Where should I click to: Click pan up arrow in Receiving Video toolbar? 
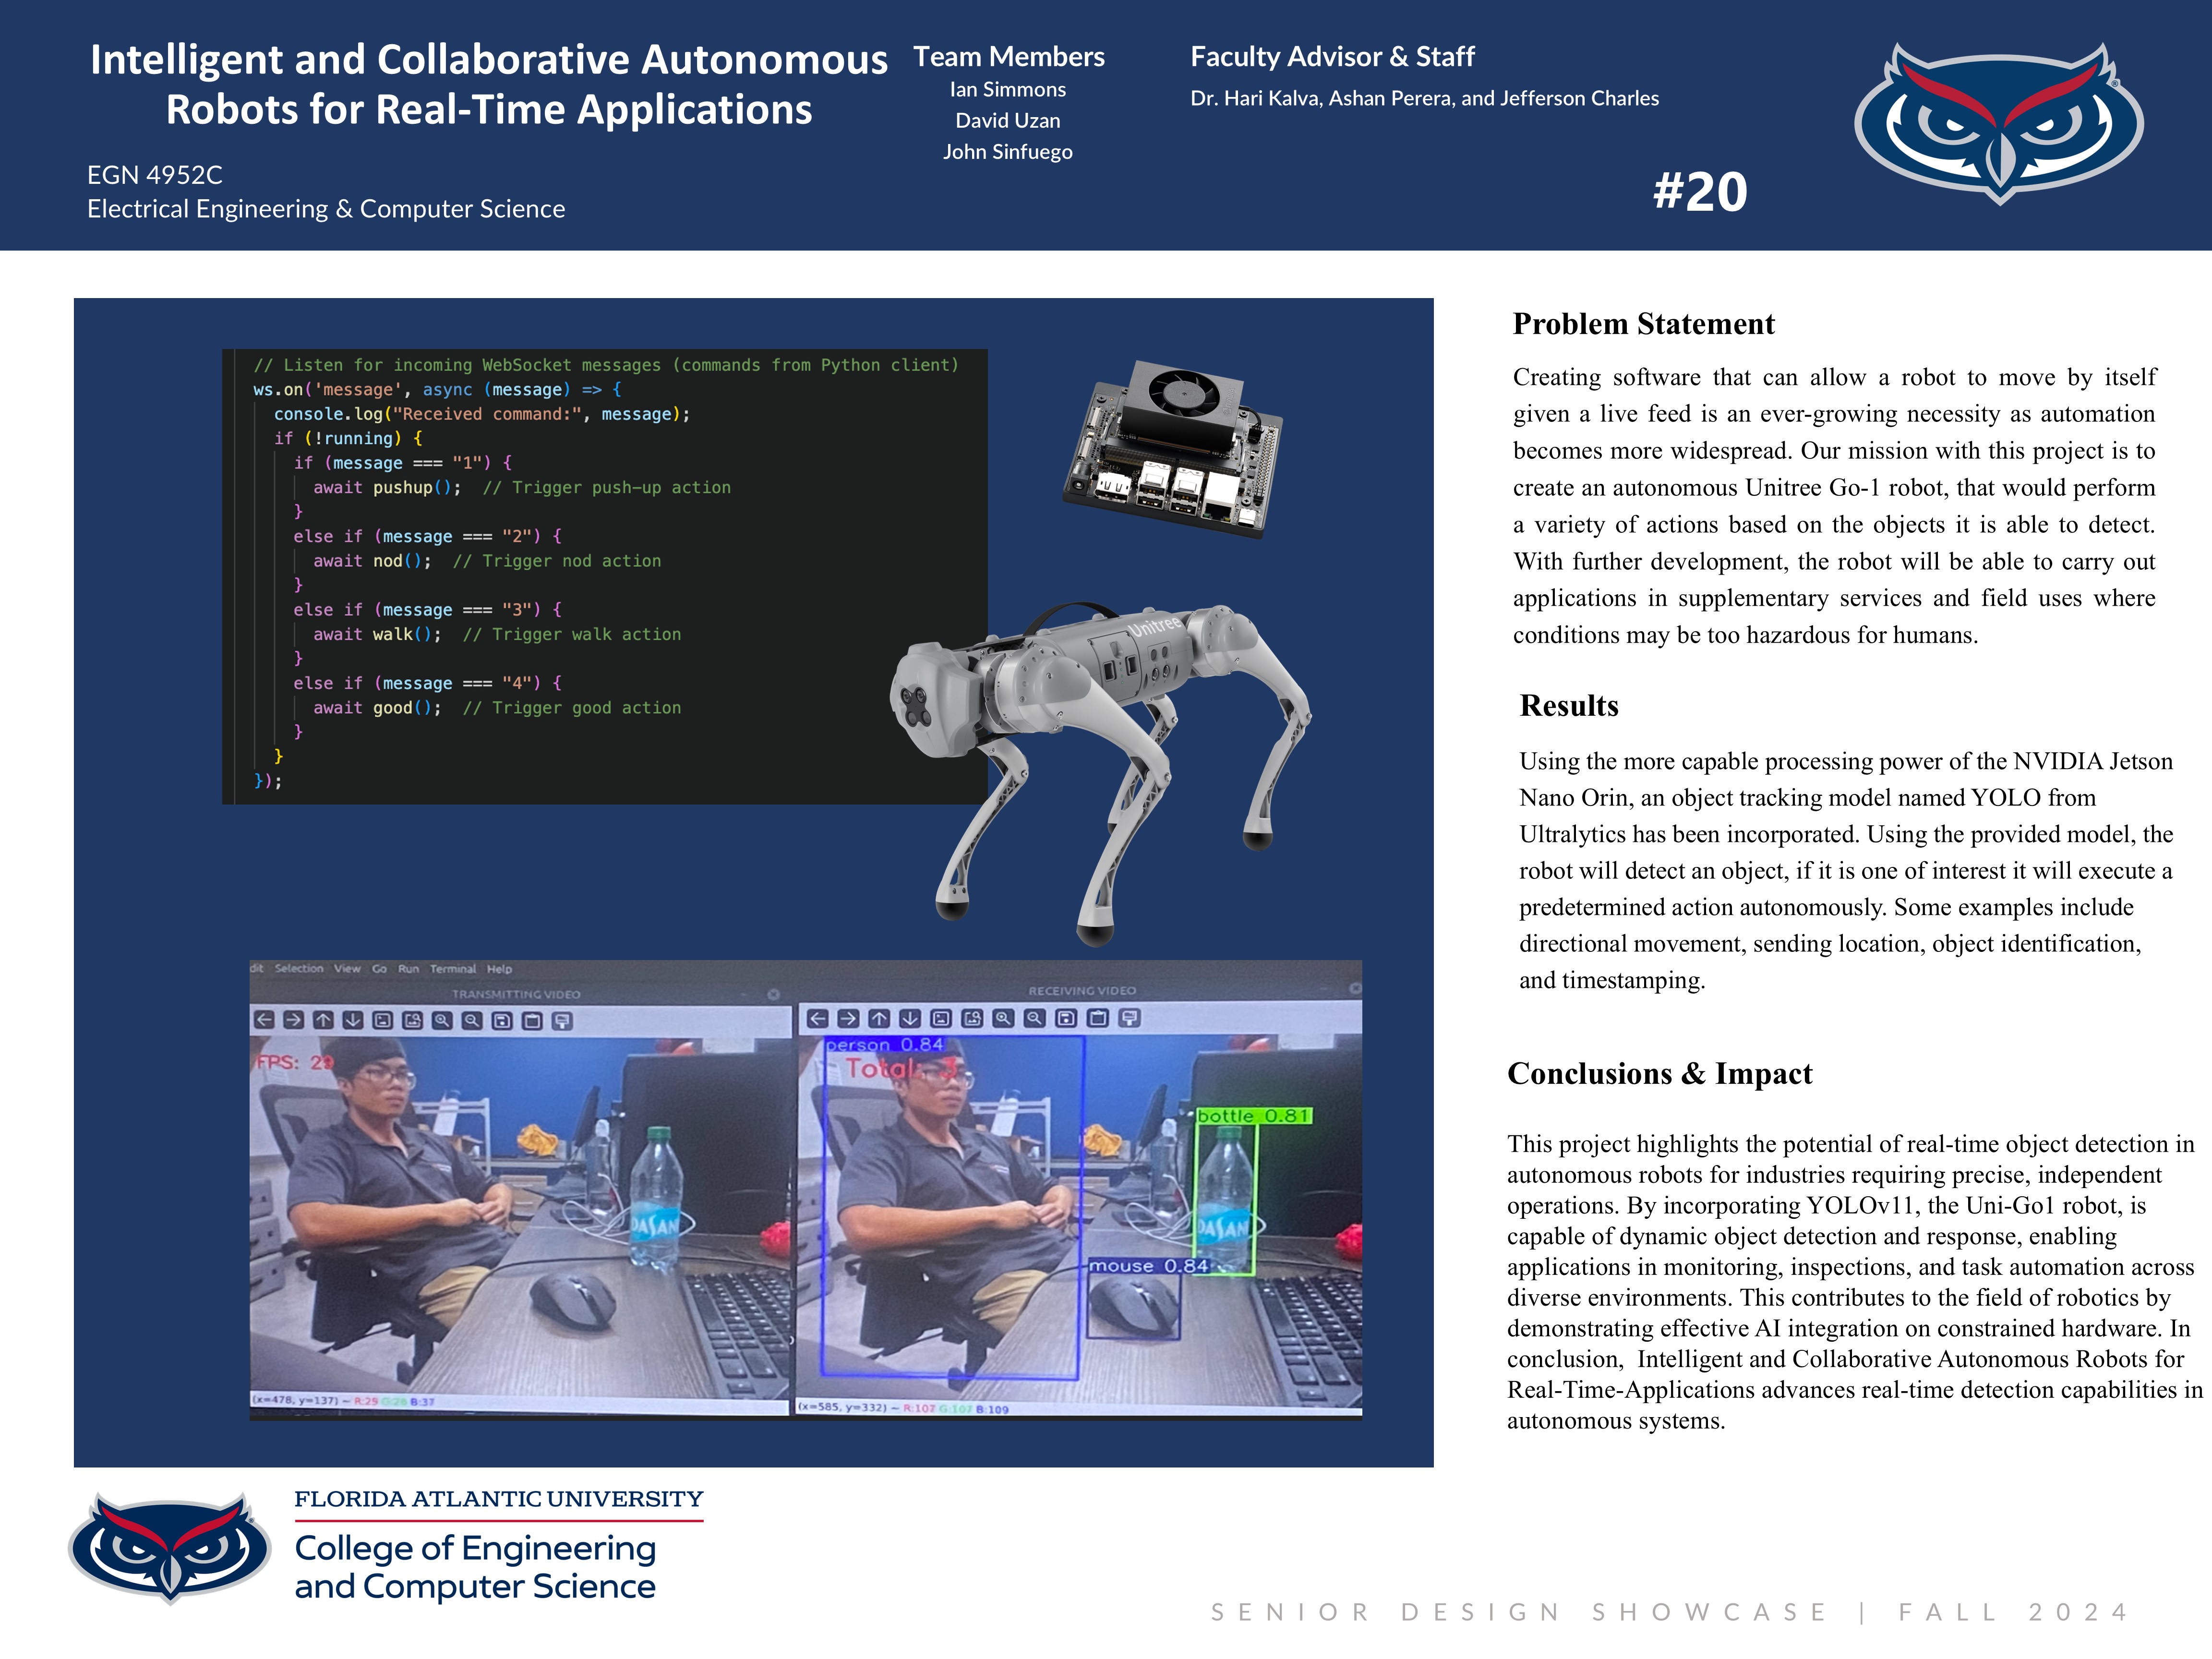[x=878, y=1018]
